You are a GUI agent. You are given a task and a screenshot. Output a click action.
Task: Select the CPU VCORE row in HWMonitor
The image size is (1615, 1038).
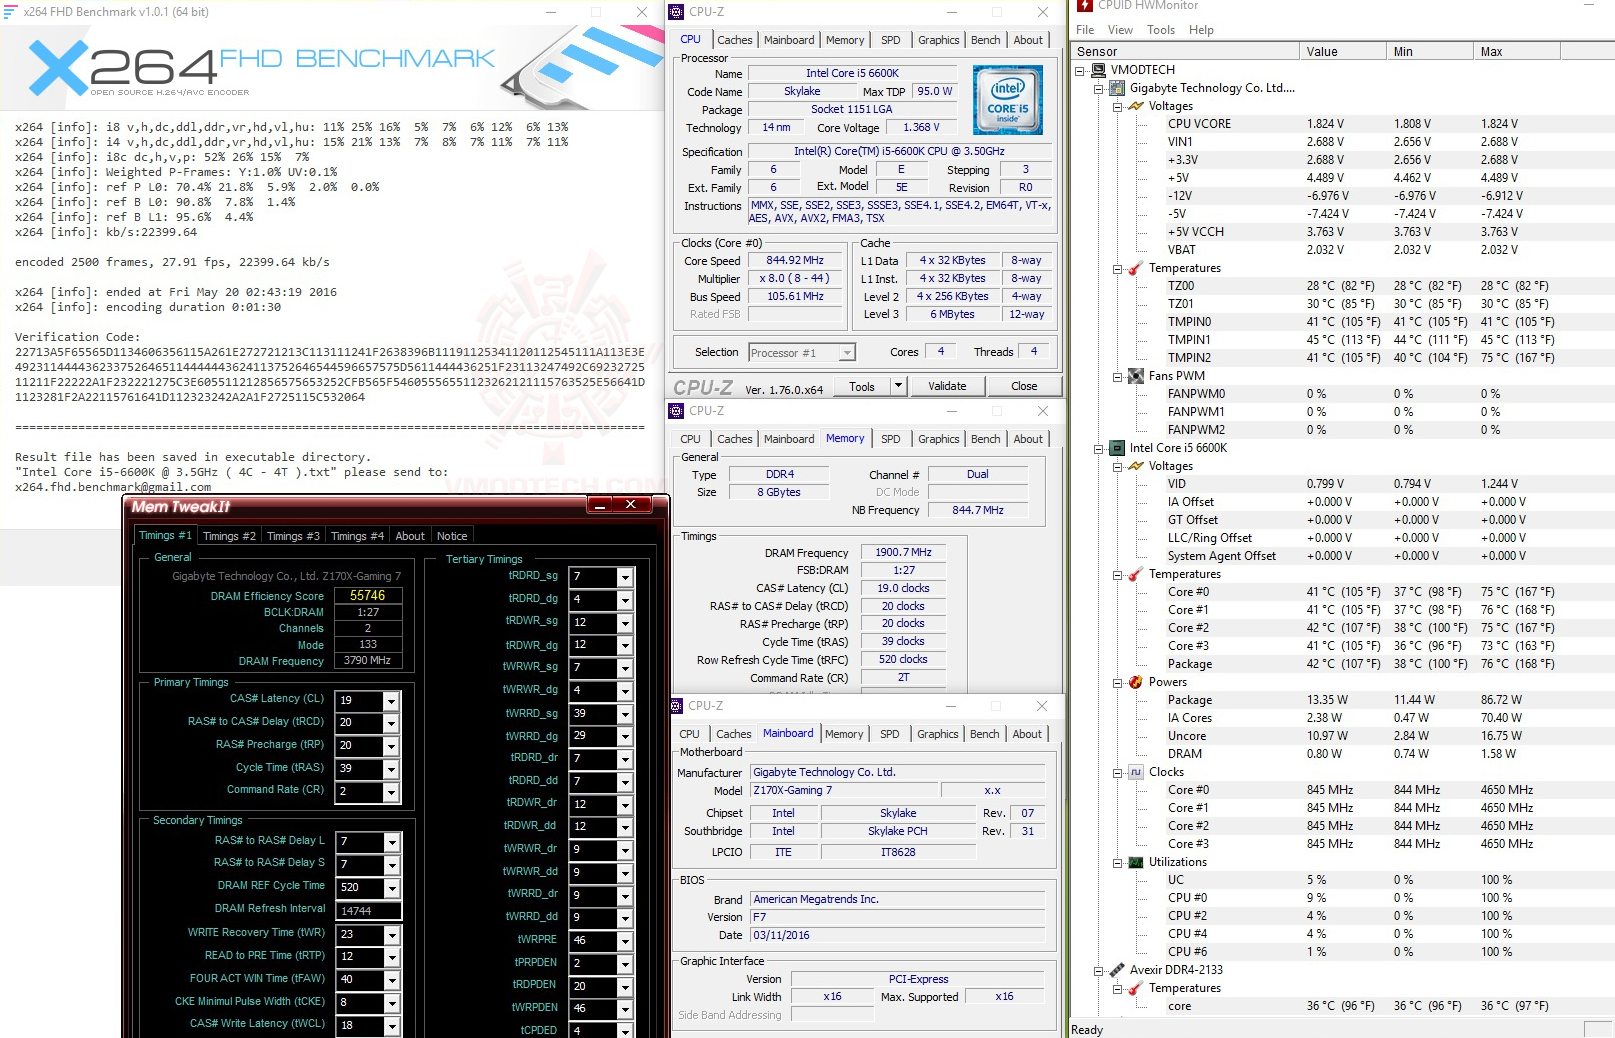pos(1344,124)
